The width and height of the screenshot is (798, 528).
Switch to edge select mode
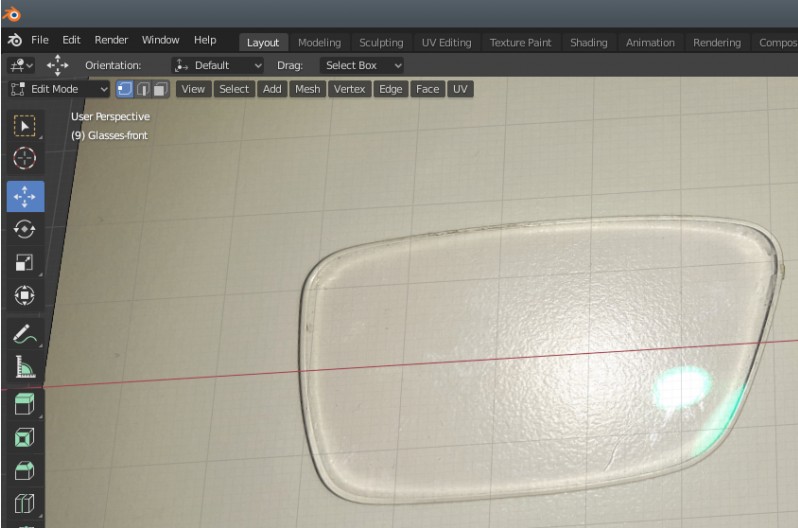click(x=143, y=89)
